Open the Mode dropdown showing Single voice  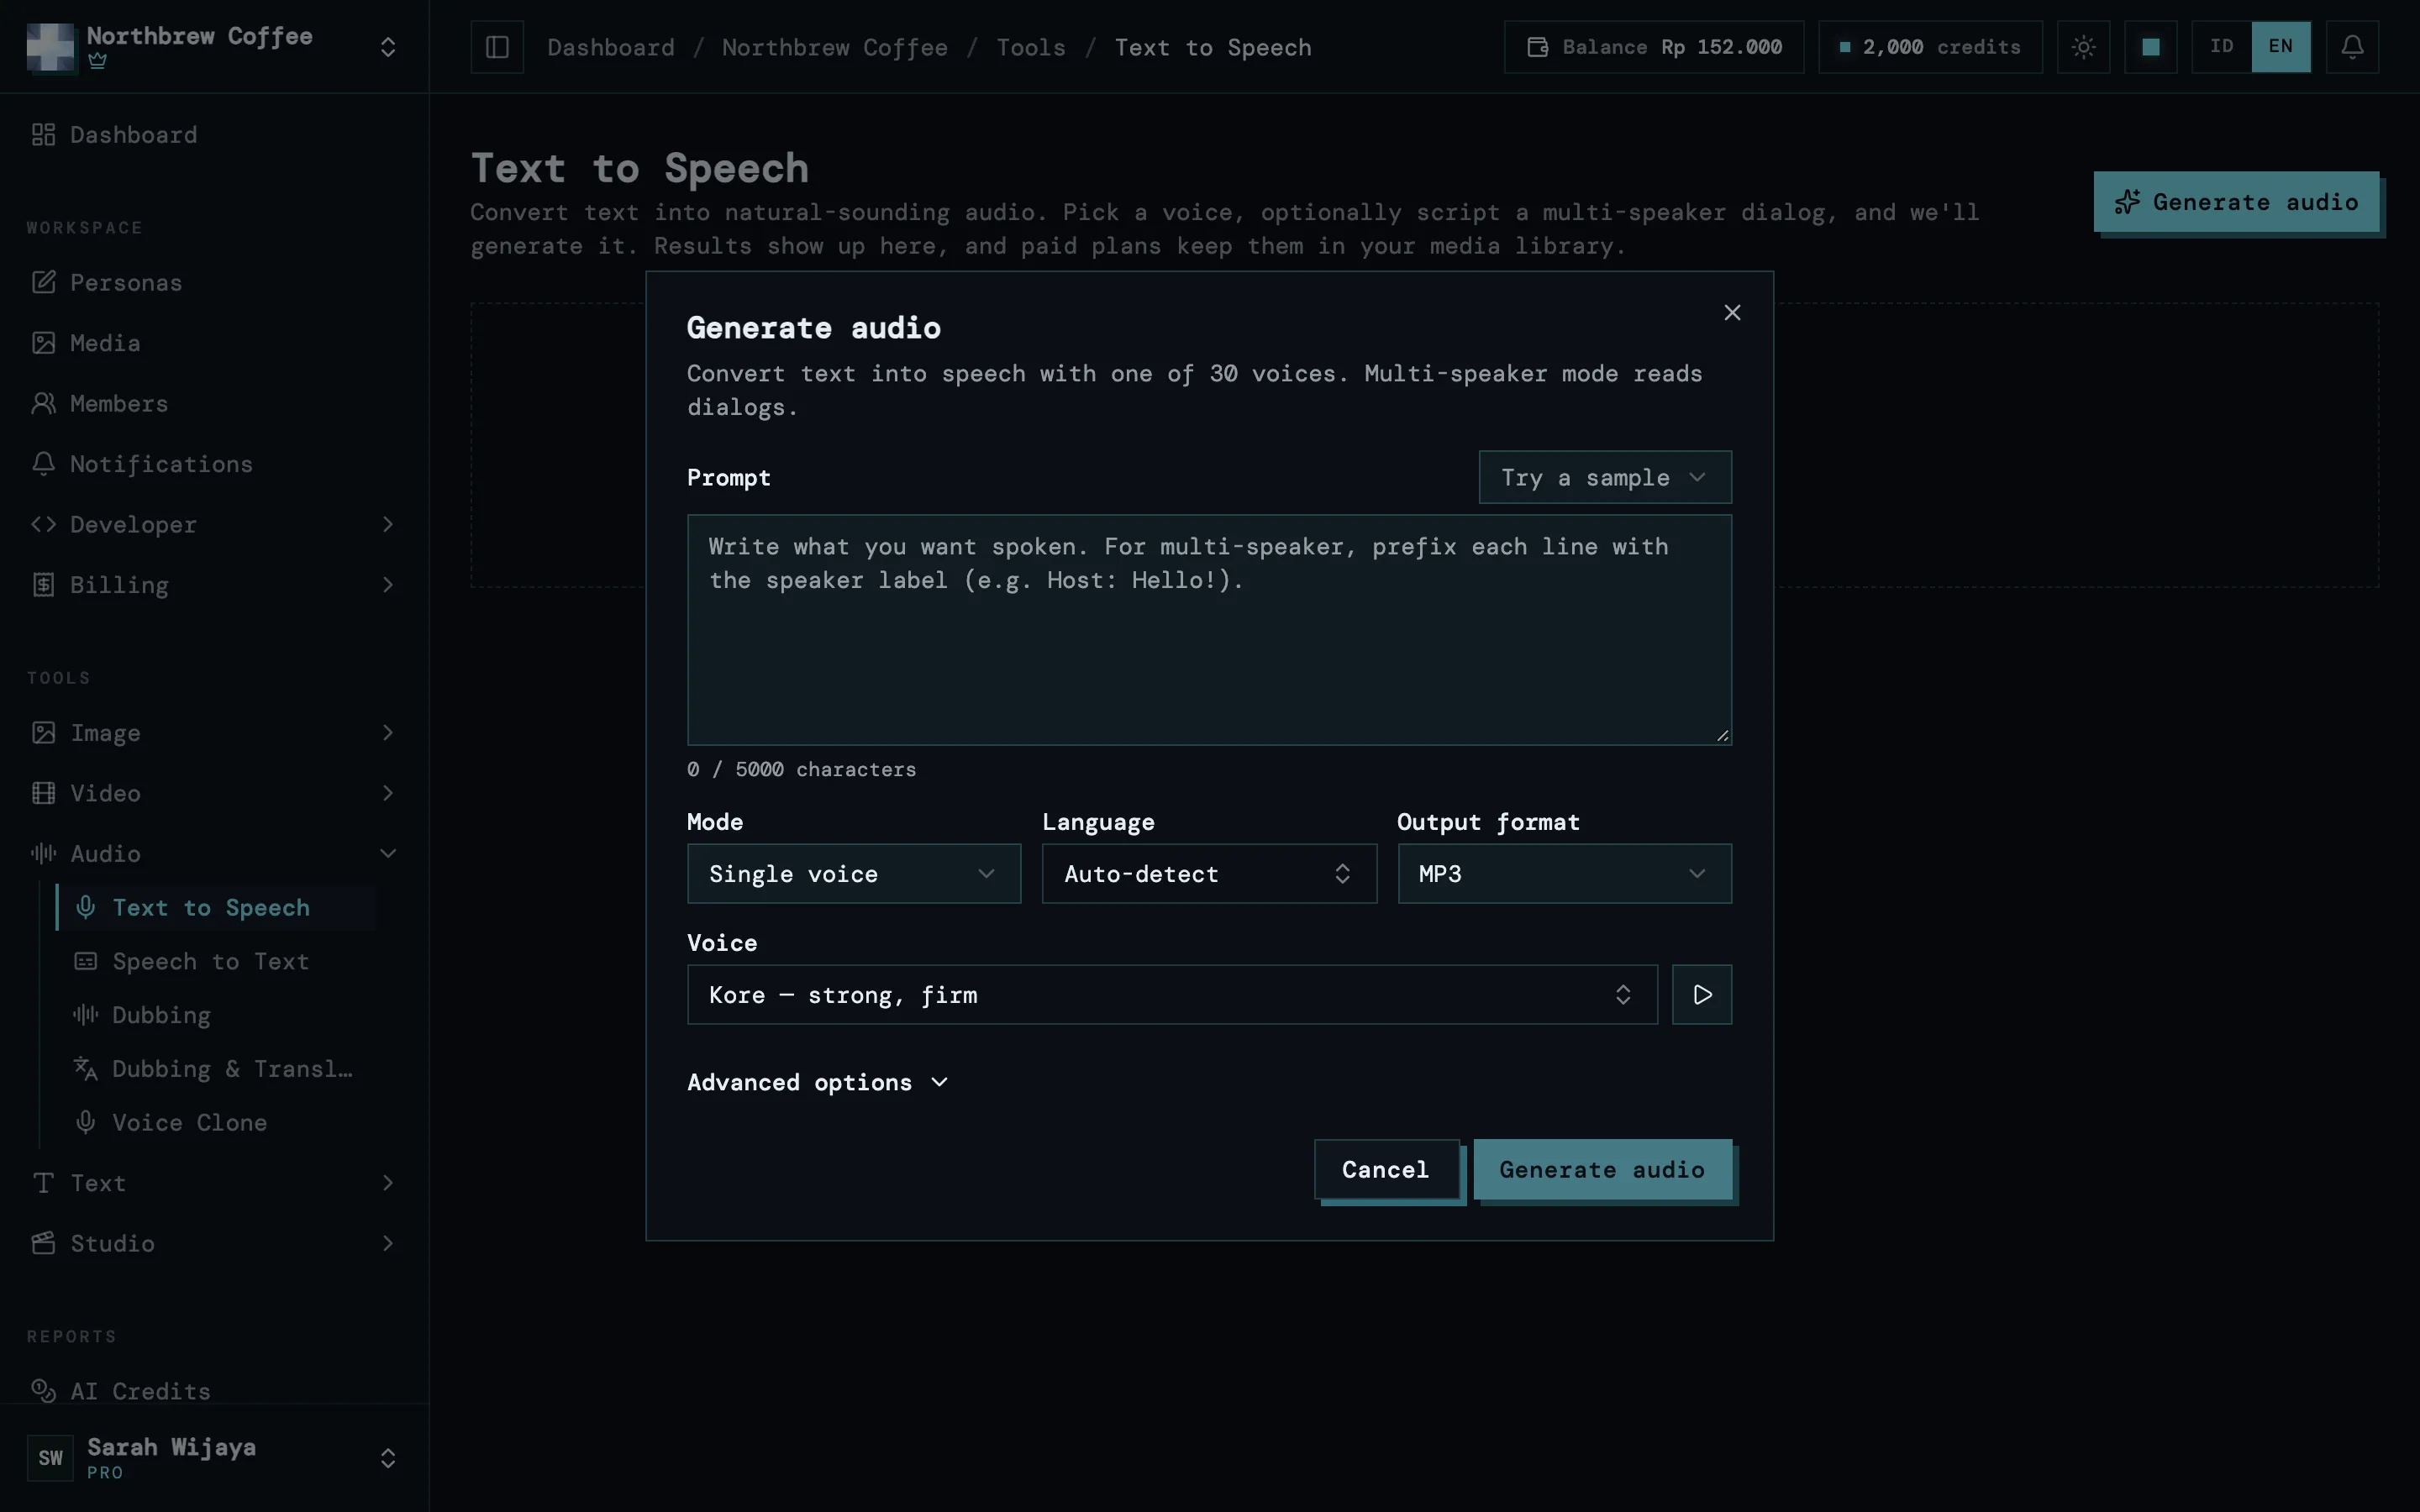(853, 874)
